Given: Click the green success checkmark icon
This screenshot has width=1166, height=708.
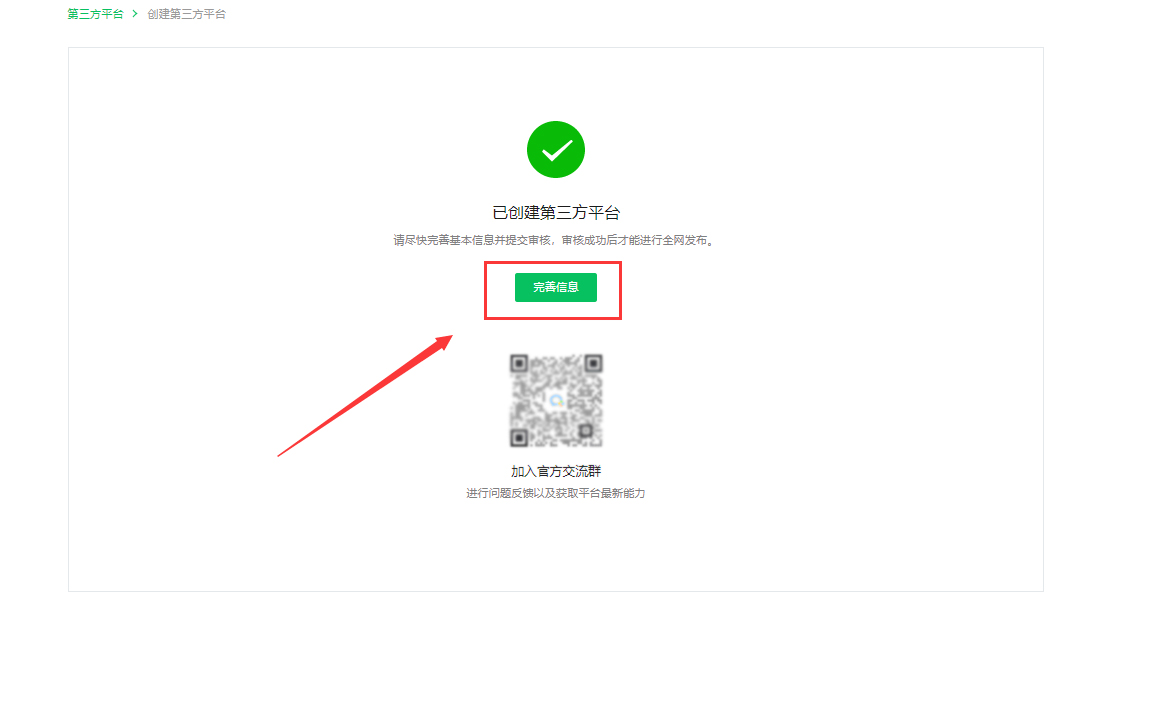Looking at the screenshot, I should pos(555,149).
